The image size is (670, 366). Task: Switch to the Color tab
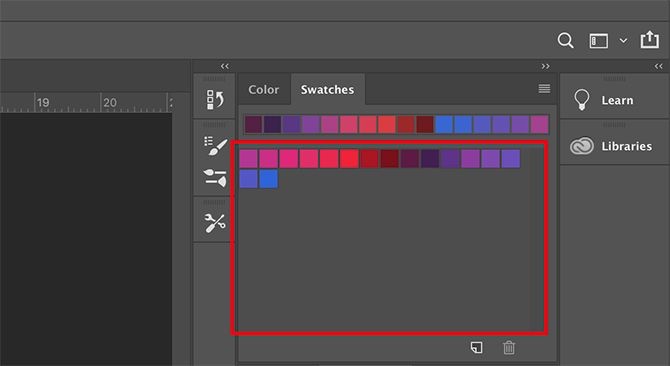click(264, 90)
